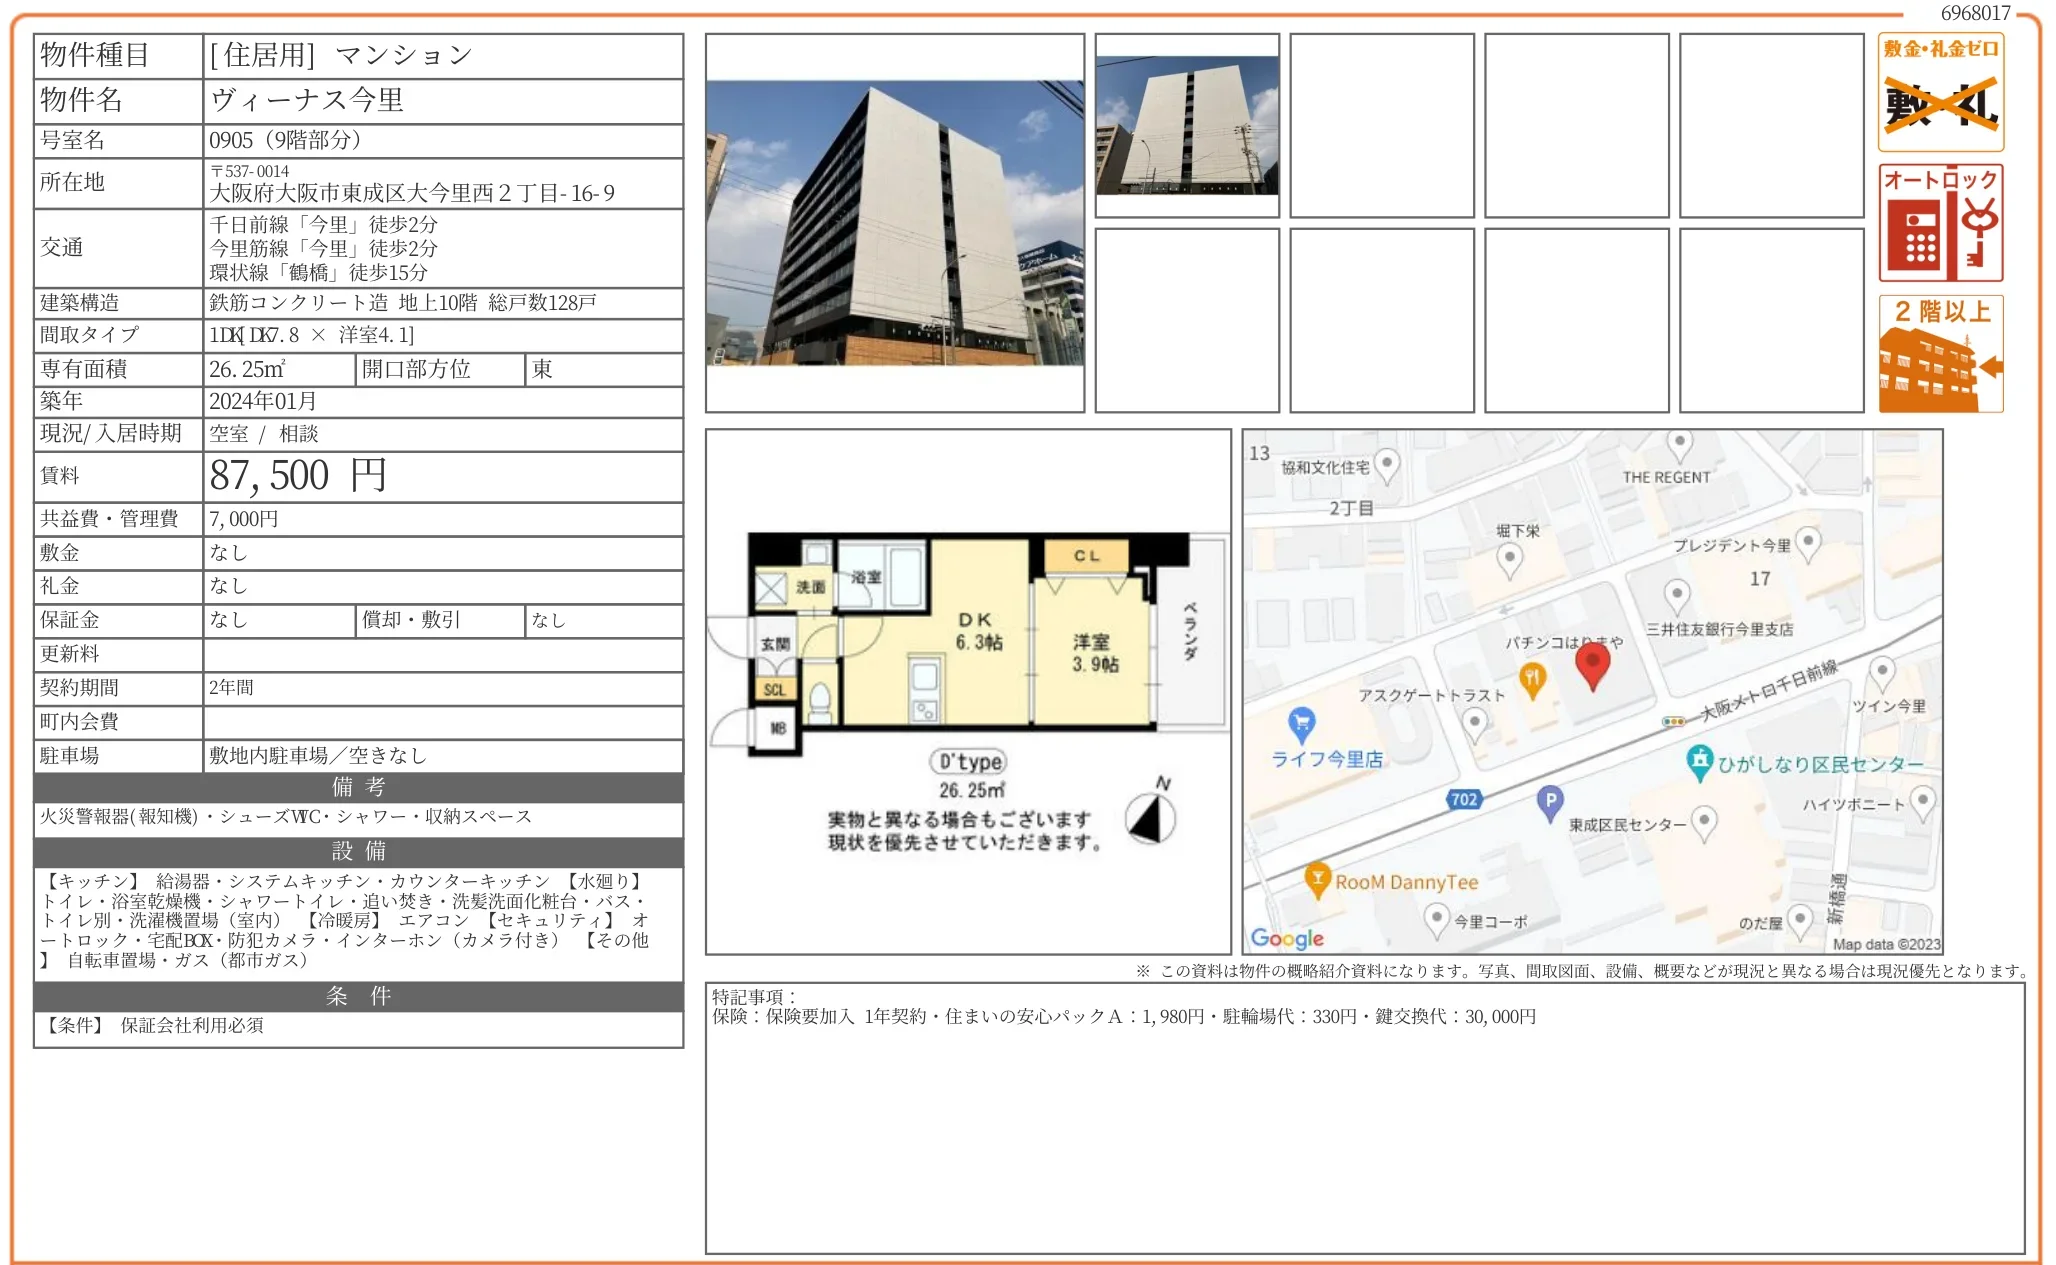
Task: Click the 702 route shield on map
Action: (1464, 799)
